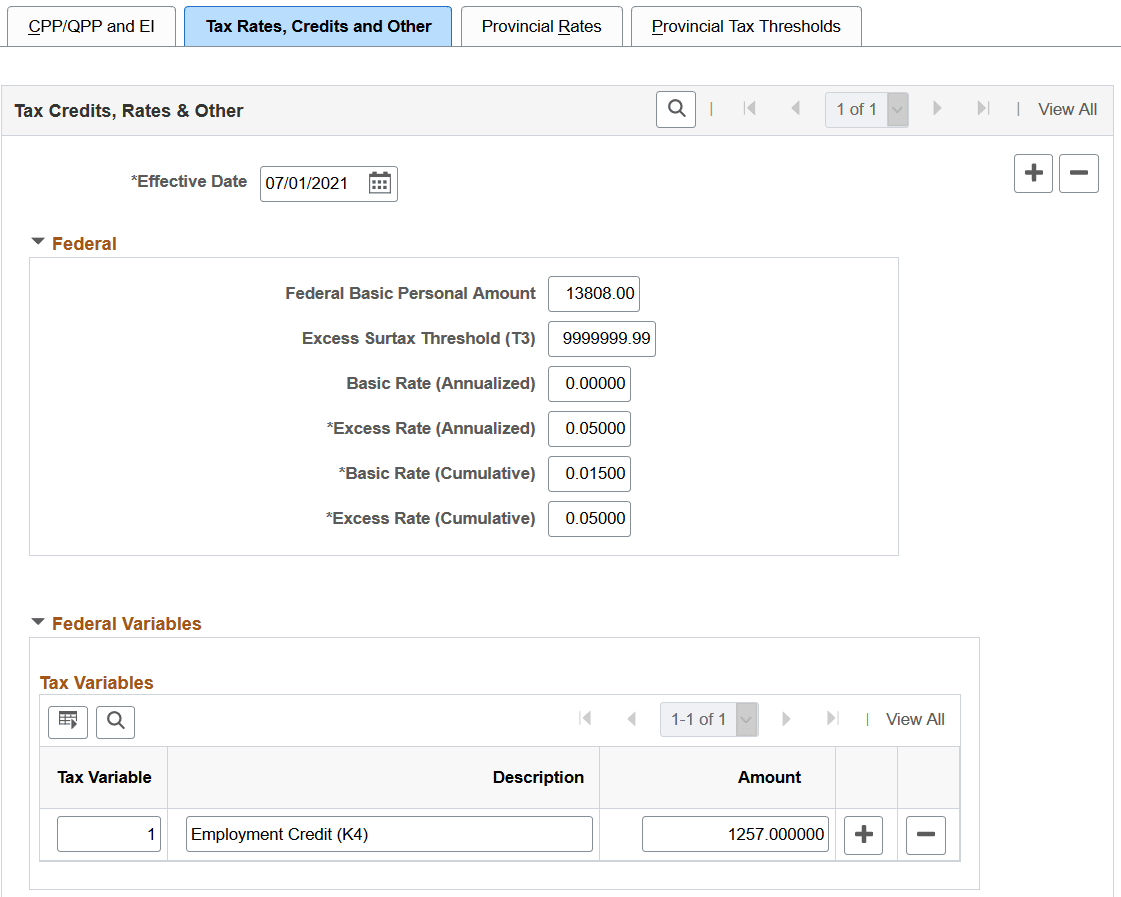
Task: Open the Tax Variables grid personalize icon
Action: pos(68,721)
